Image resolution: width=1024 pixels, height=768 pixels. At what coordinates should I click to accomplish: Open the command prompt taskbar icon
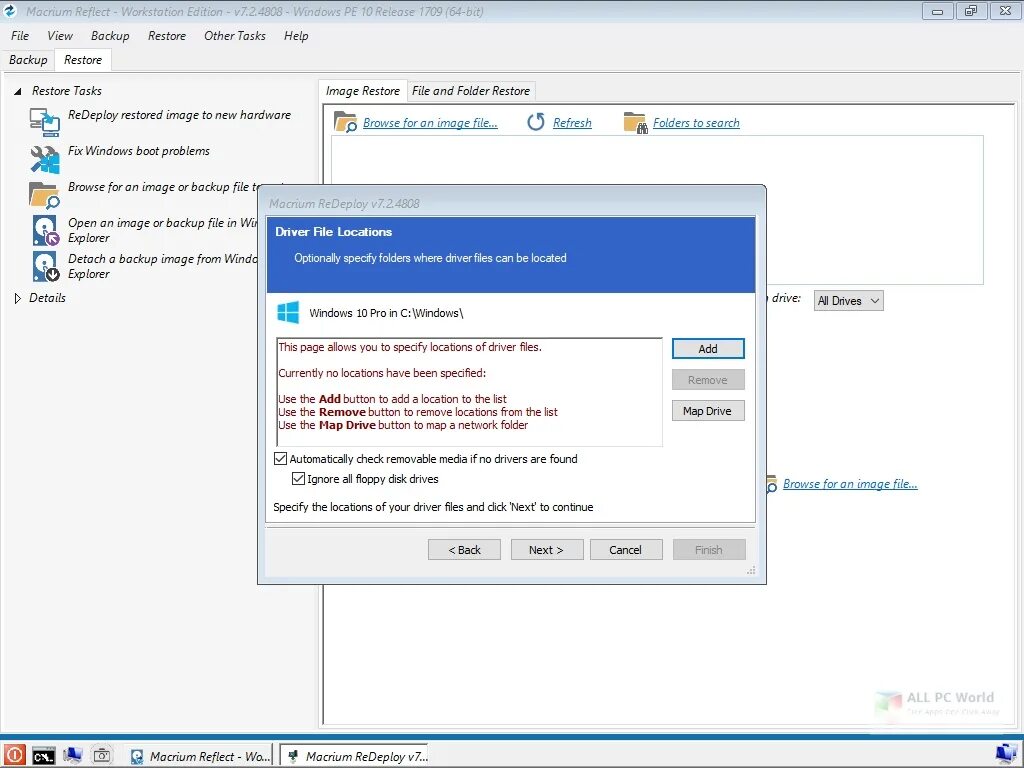(x=44, y=756)
